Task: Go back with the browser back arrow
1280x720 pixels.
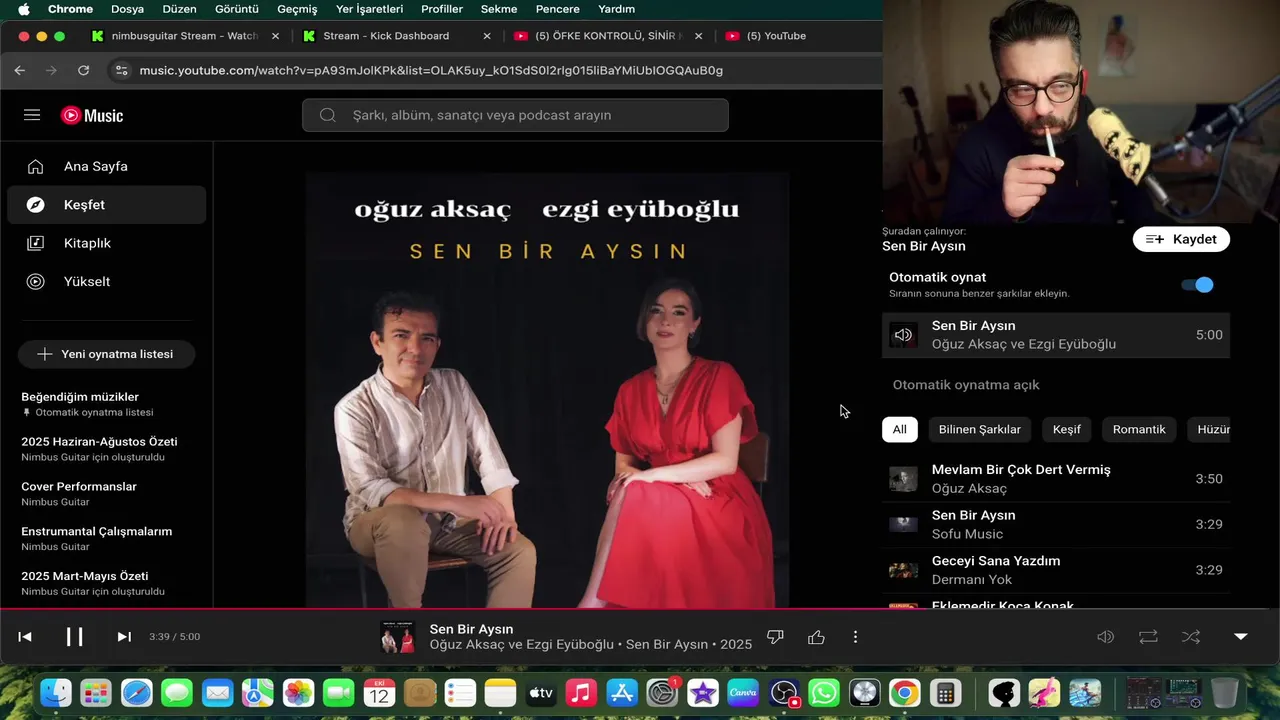Action: pyautogui.click(x=20, y=70)
